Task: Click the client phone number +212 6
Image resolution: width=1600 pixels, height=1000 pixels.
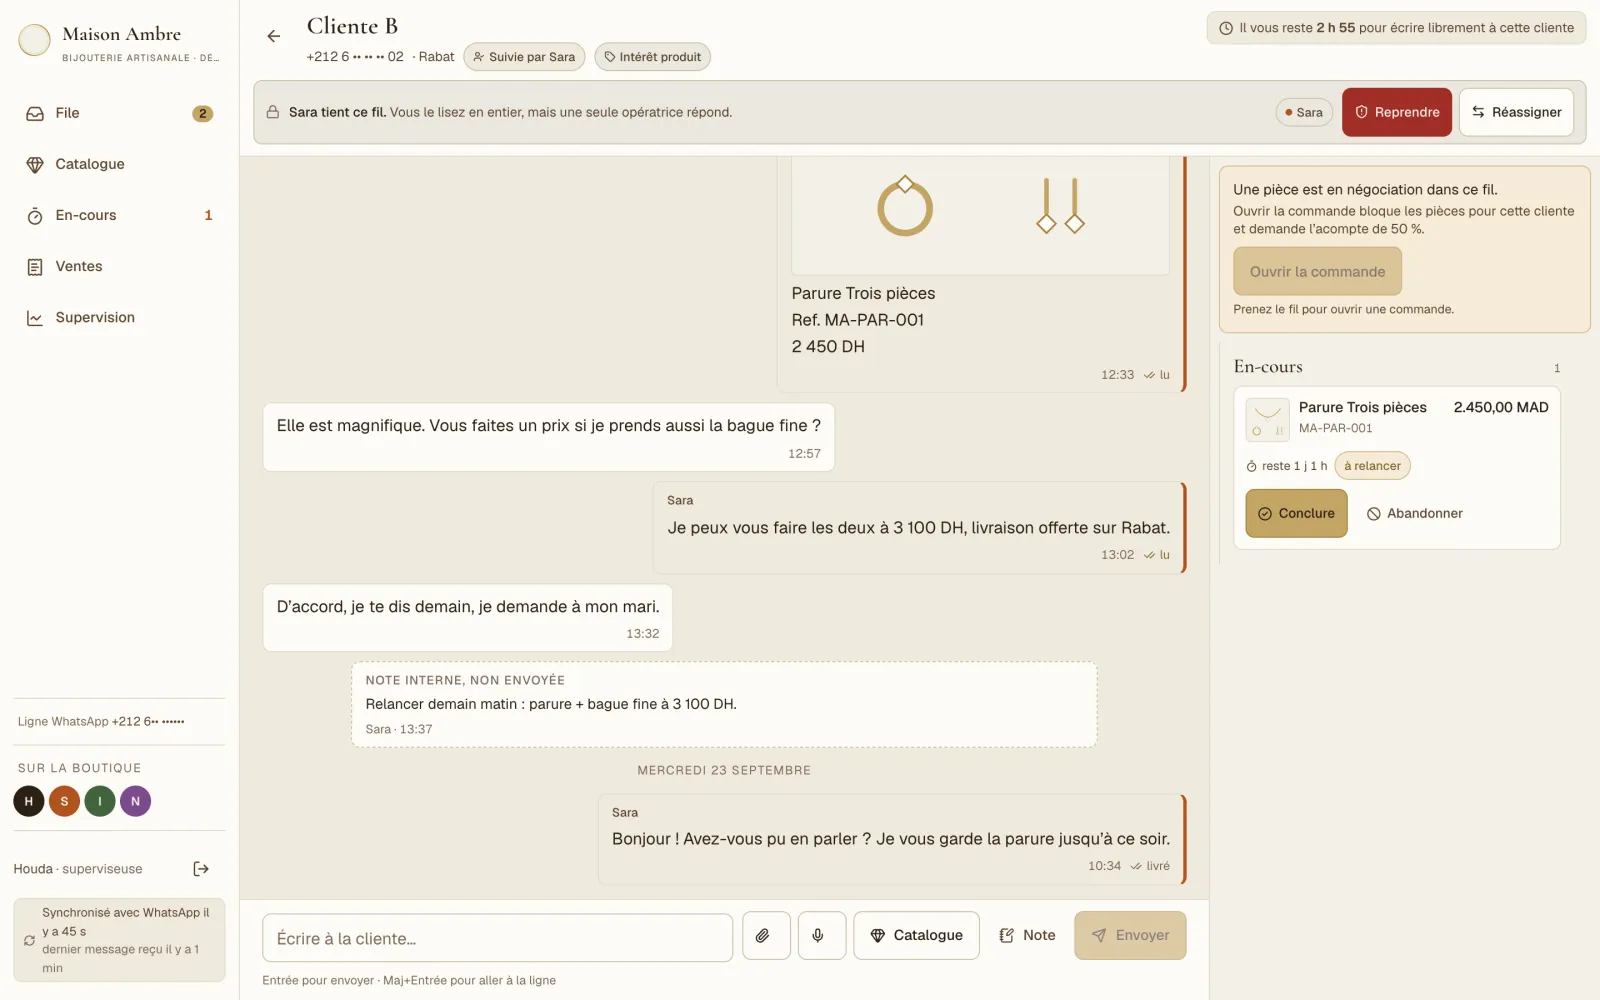Action: pyautogui.click(x=355, y=57)
